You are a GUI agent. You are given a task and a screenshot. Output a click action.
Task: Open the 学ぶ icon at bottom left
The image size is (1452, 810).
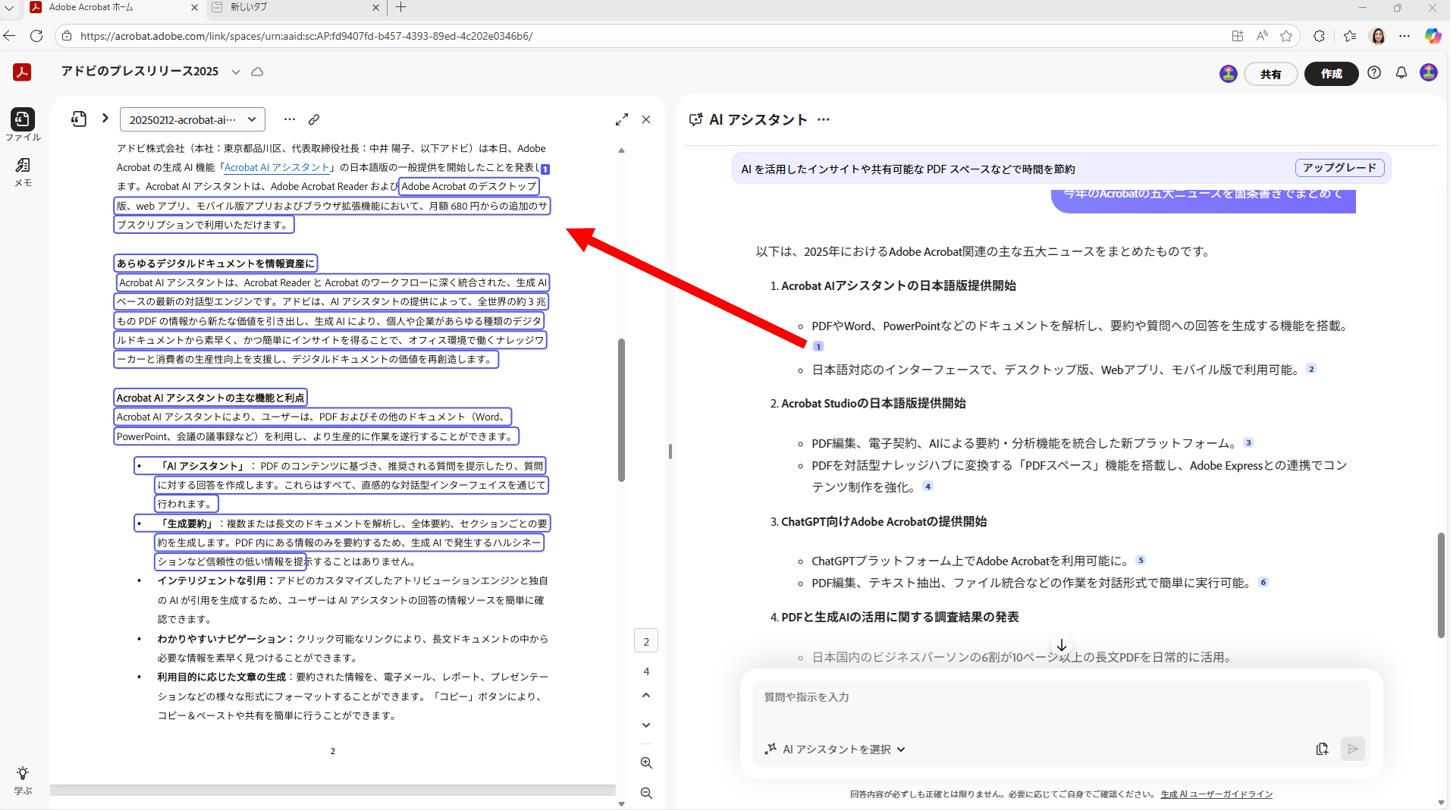[x=22, y=775]
